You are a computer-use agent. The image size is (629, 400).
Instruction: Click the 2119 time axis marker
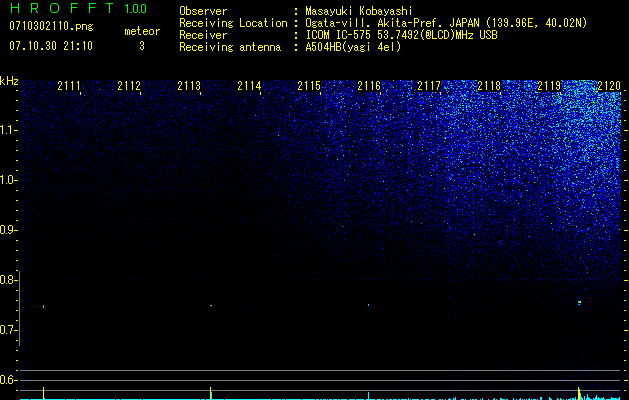549,86
